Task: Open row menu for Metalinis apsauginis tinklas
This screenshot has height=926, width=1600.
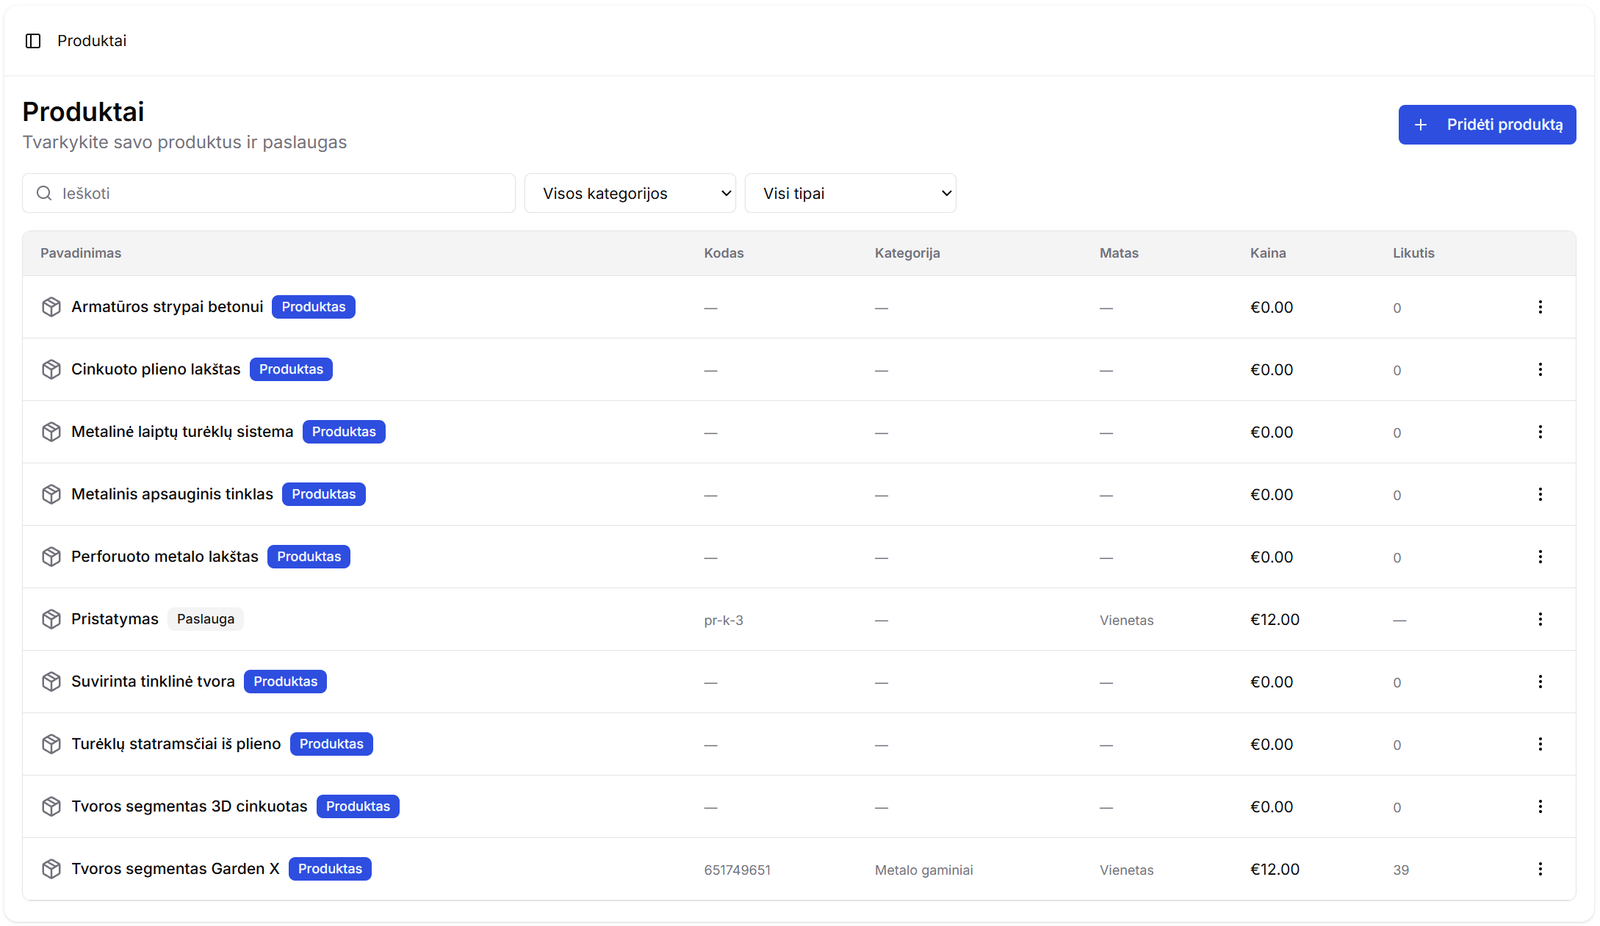Action: pos(1539,494)
